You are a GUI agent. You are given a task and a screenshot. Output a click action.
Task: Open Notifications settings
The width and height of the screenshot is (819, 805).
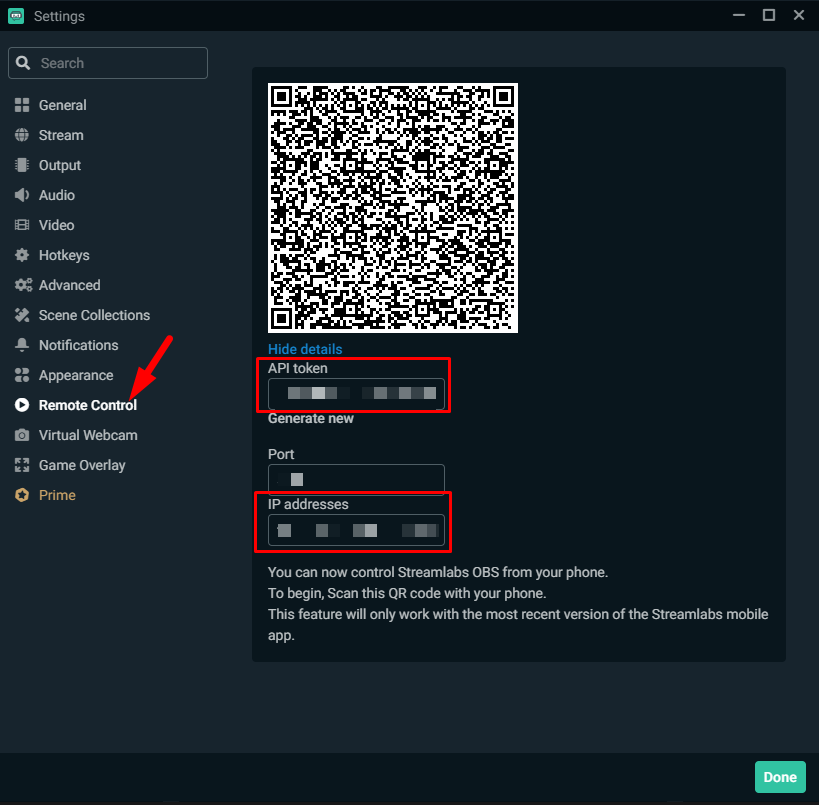79,345
